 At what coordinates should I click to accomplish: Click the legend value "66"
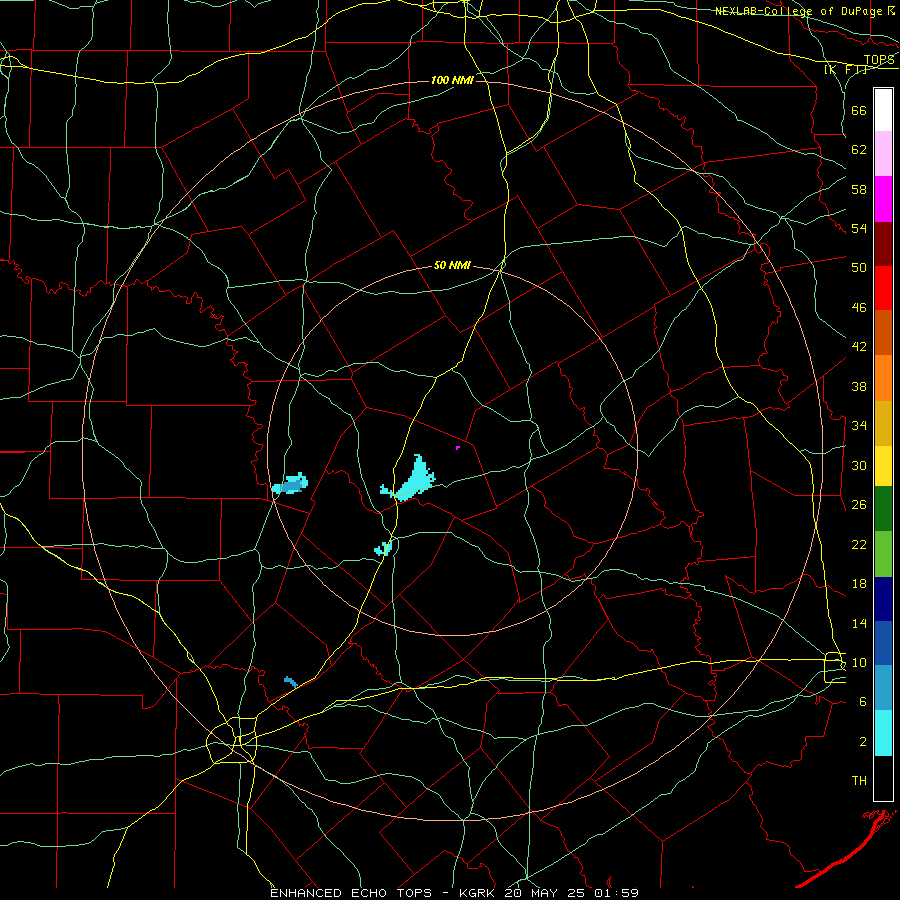pyautogui.click(x=859, y=110)
